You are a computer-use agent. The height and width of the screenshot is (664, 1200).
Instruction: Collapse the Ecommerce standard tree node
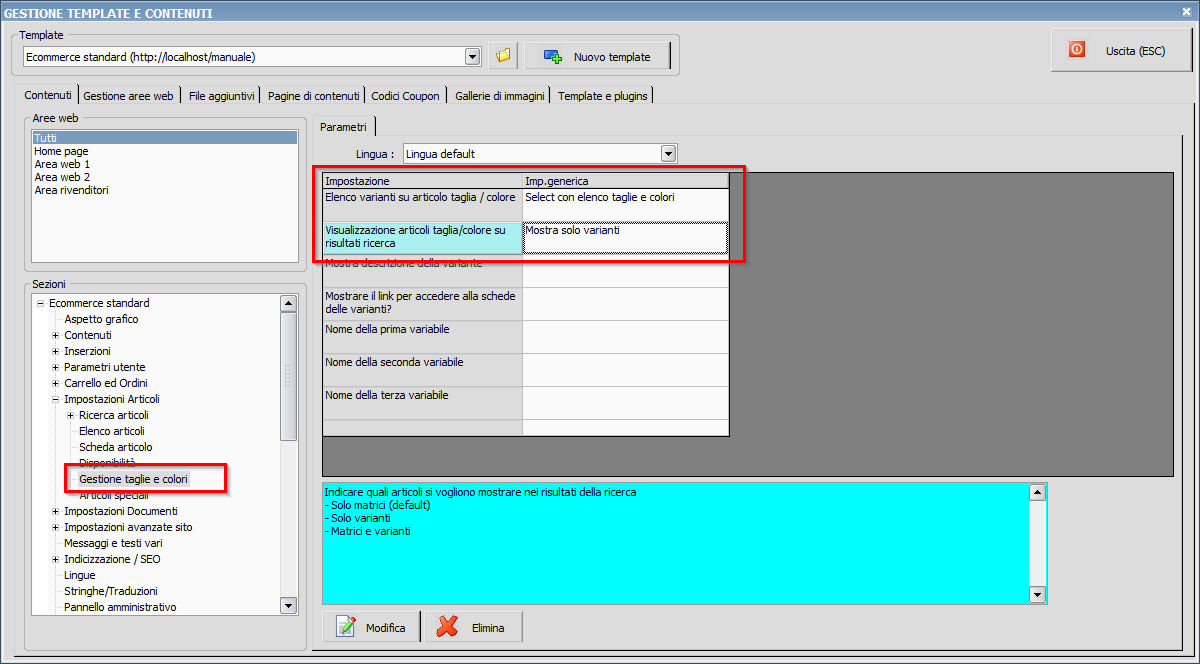click(x=40, y=303)
